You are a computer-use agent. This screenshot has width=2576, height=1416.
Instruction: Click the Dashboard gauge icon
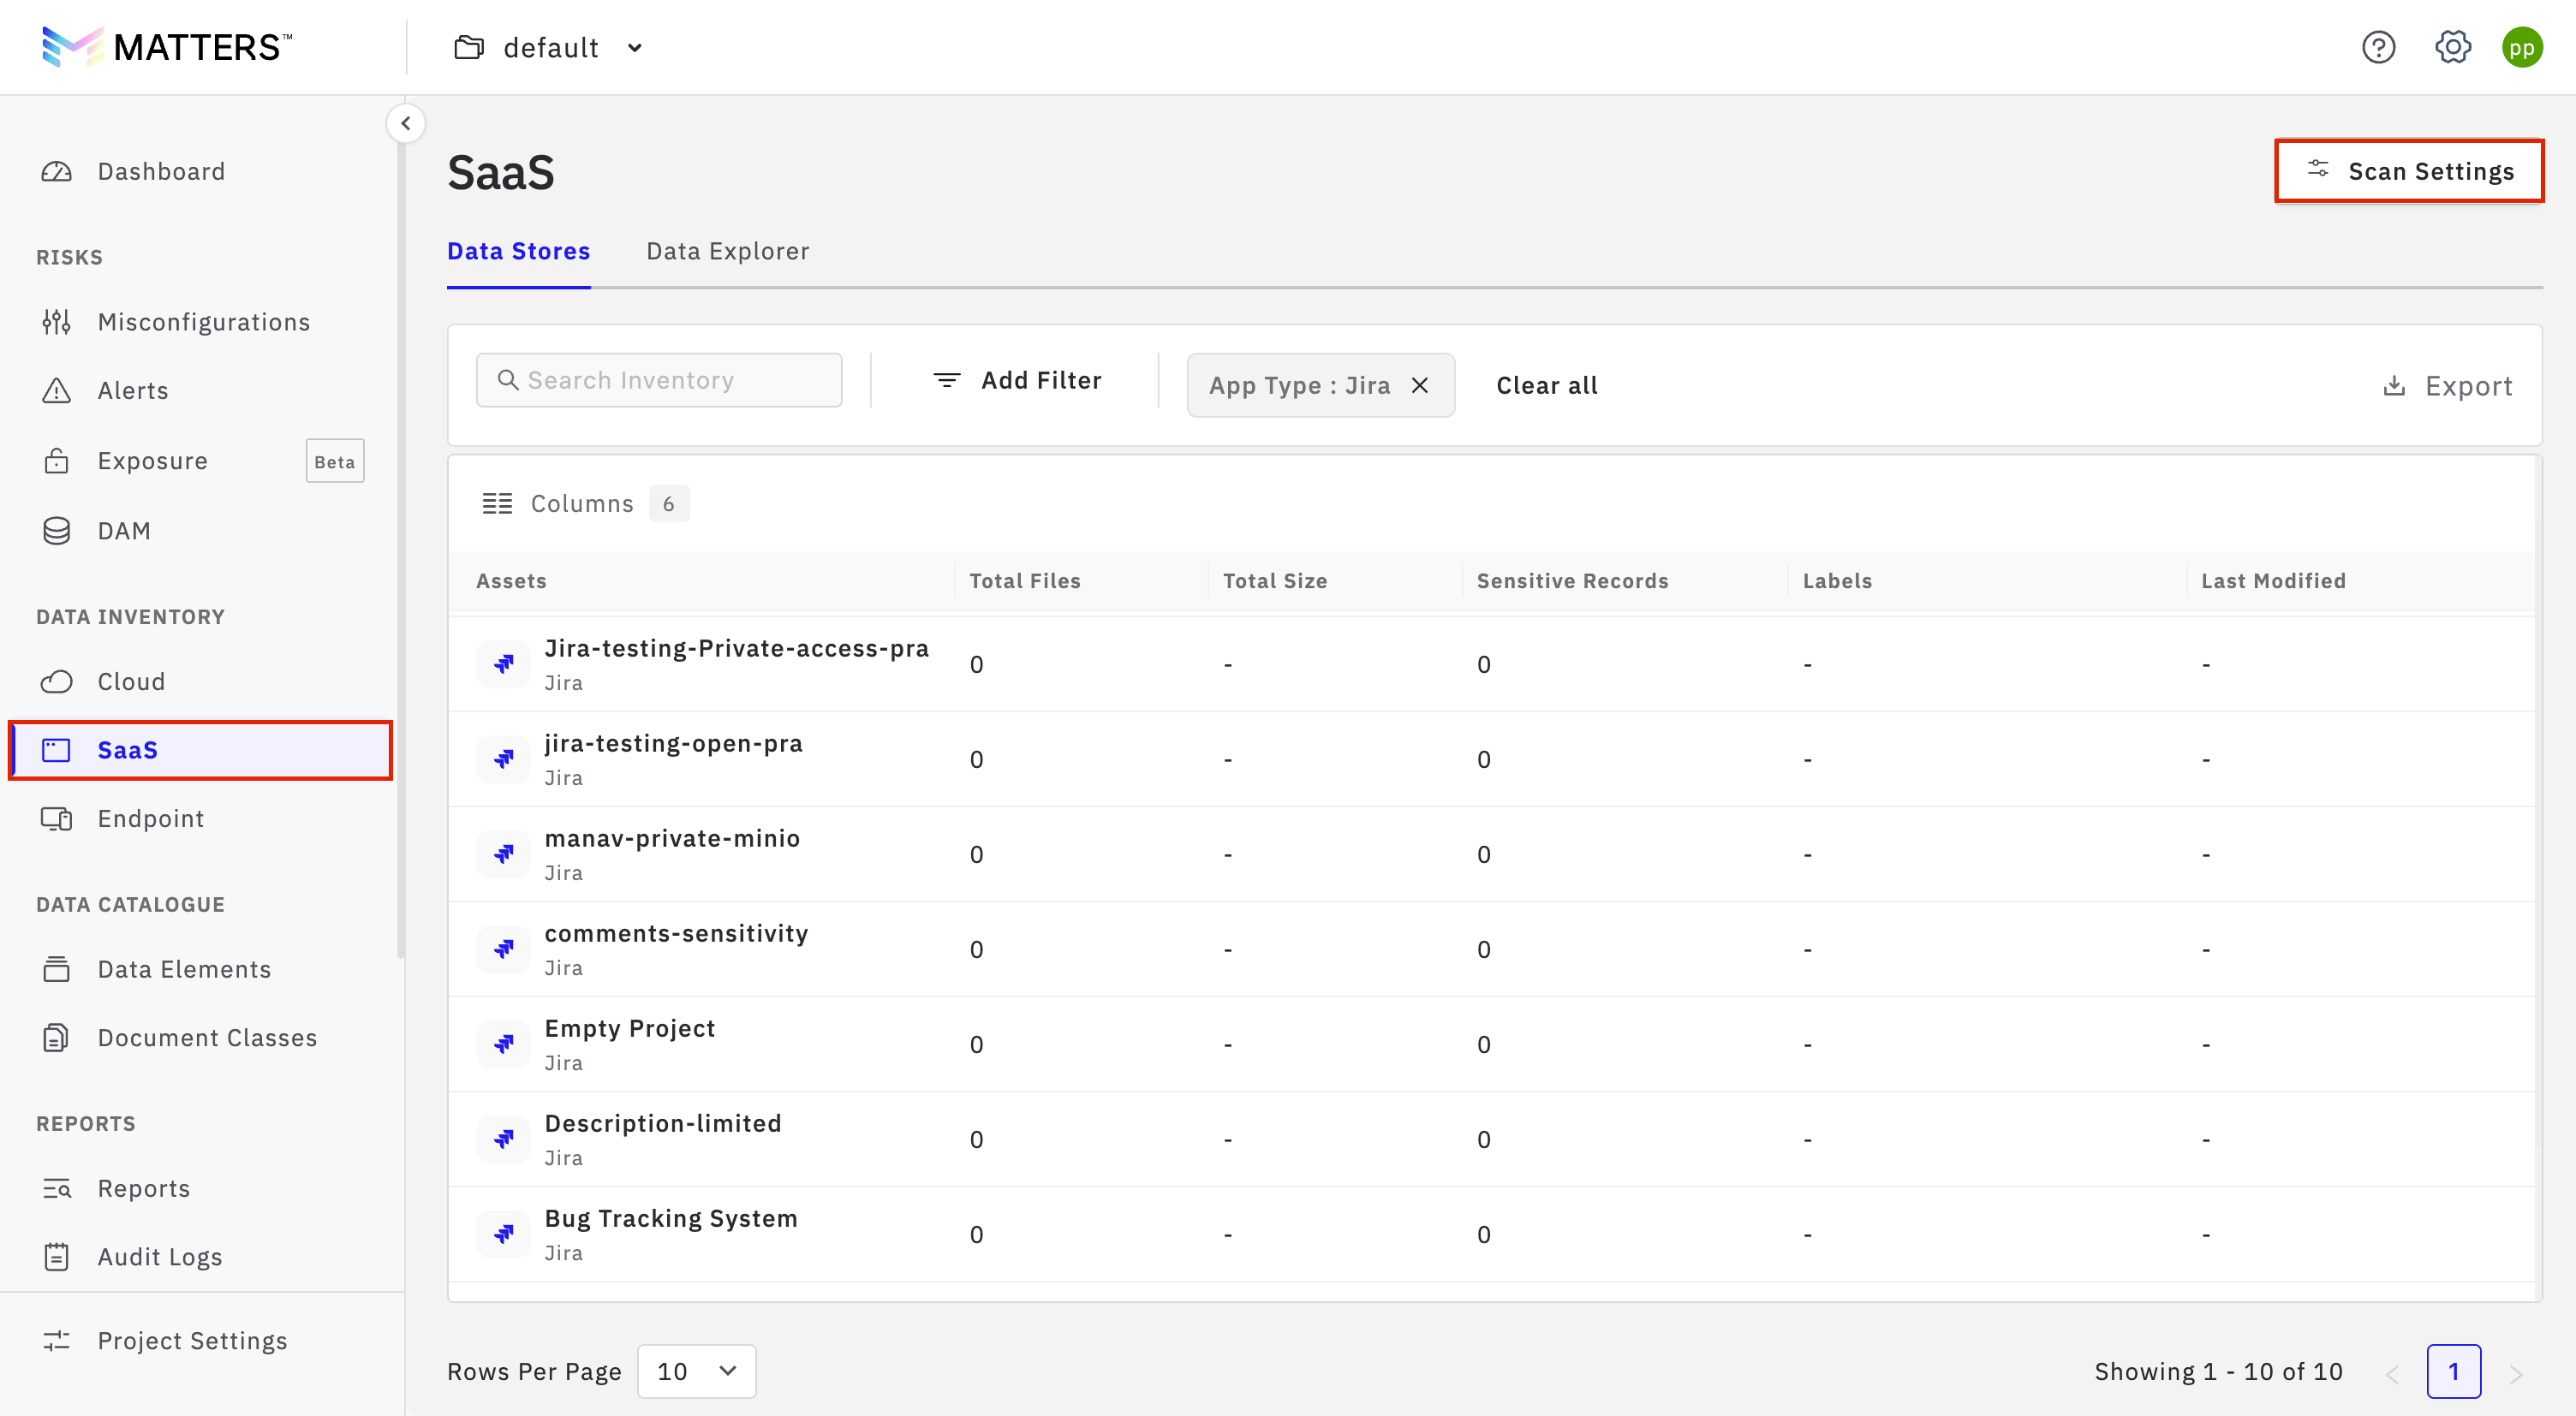click(56, 171)
